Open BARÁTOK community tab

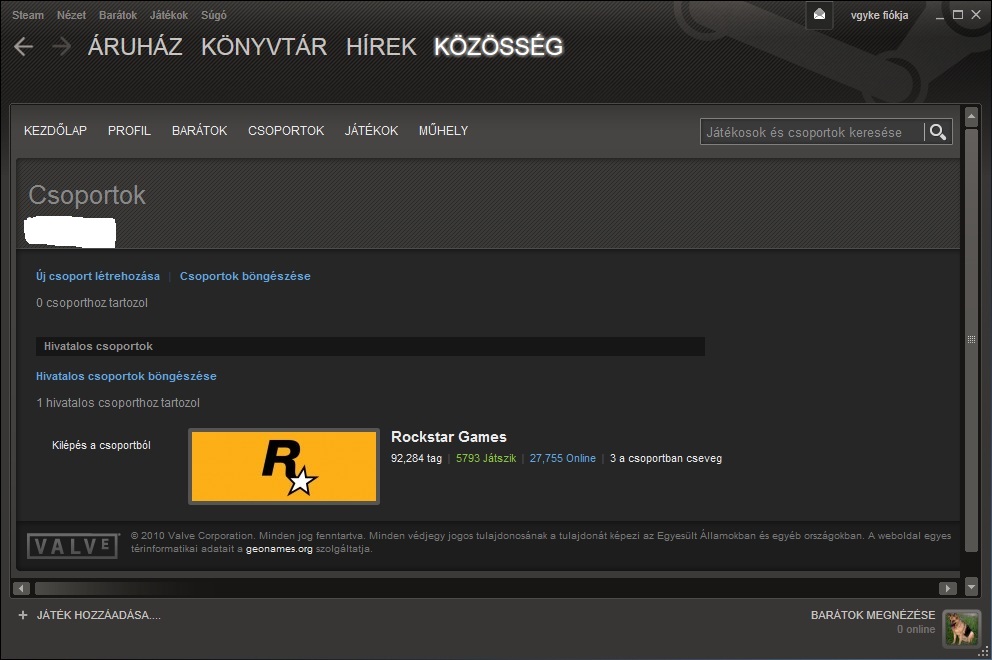[199, 130]
